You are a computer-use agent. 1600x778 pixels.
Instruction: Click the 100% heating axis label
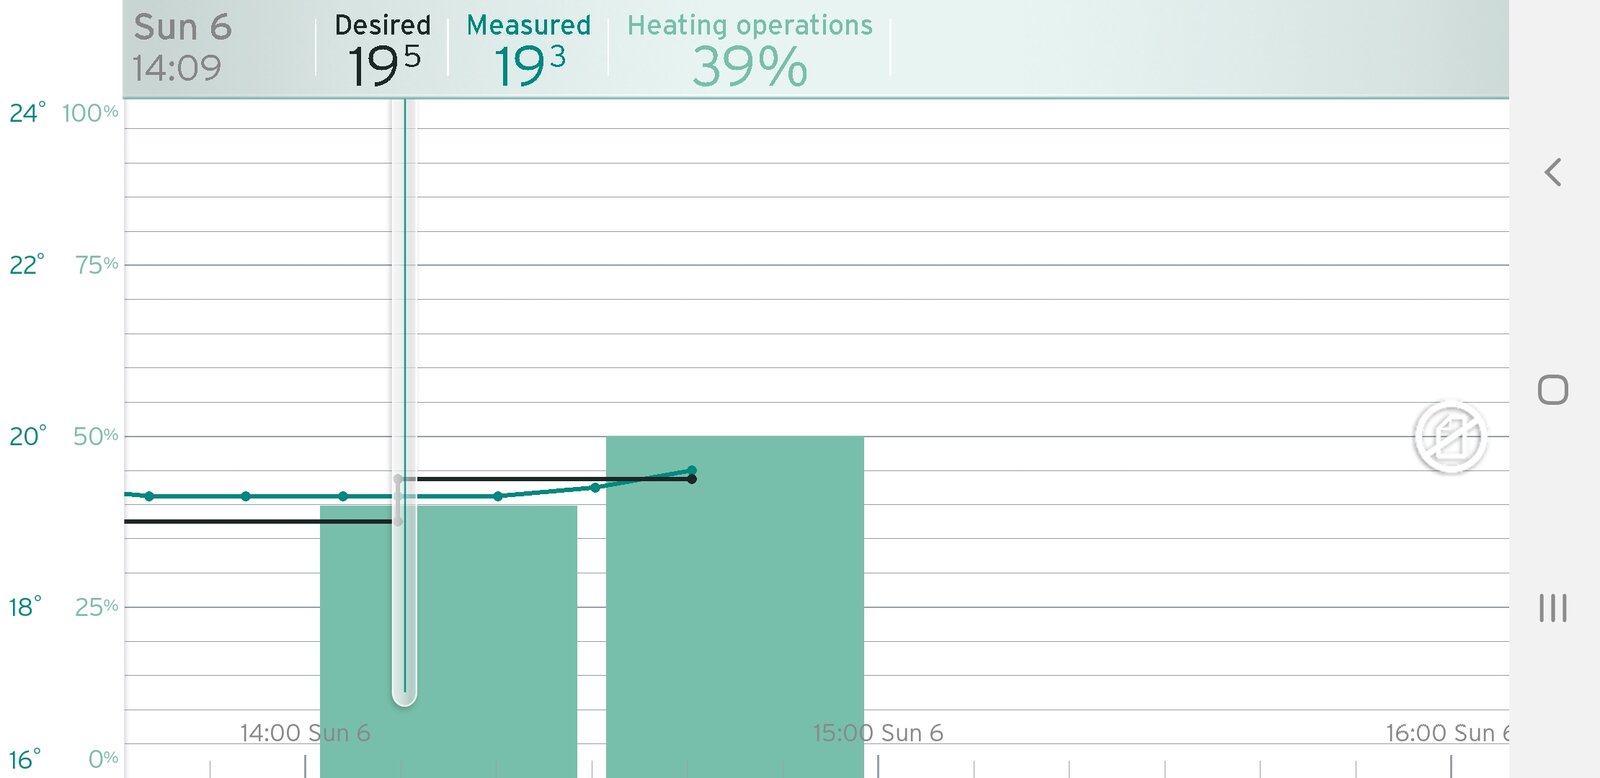click(x=90, y=113)
